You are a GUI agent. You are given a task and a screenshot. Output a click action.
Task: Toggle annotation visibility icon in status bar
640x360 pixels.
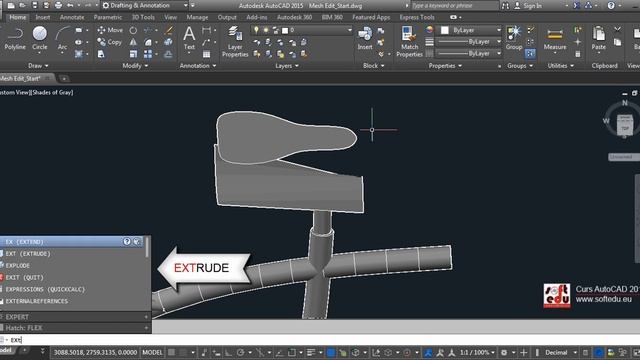click(x=428, y=352)
